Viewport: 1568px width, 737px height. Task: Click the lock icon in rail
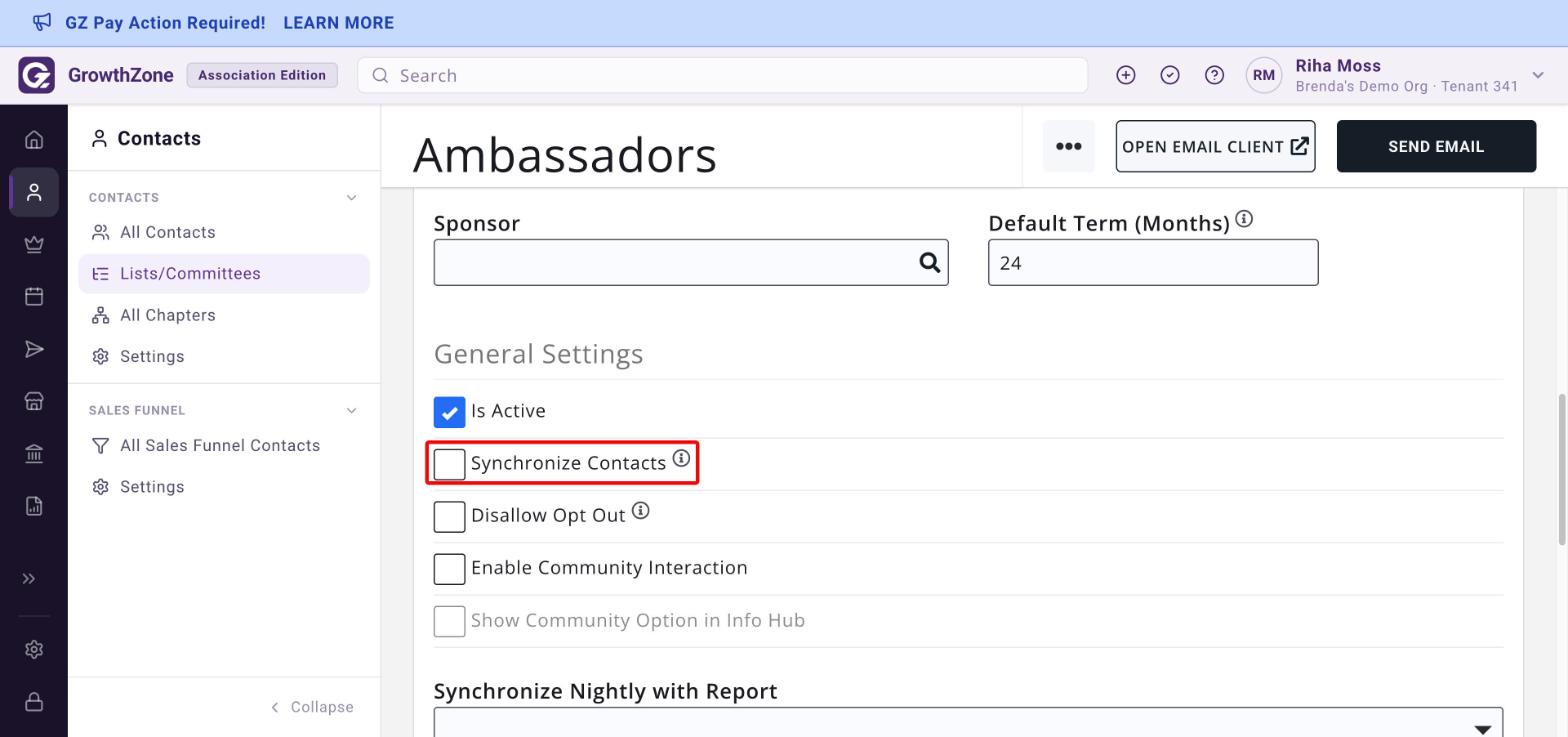click(x=34, y=702)
